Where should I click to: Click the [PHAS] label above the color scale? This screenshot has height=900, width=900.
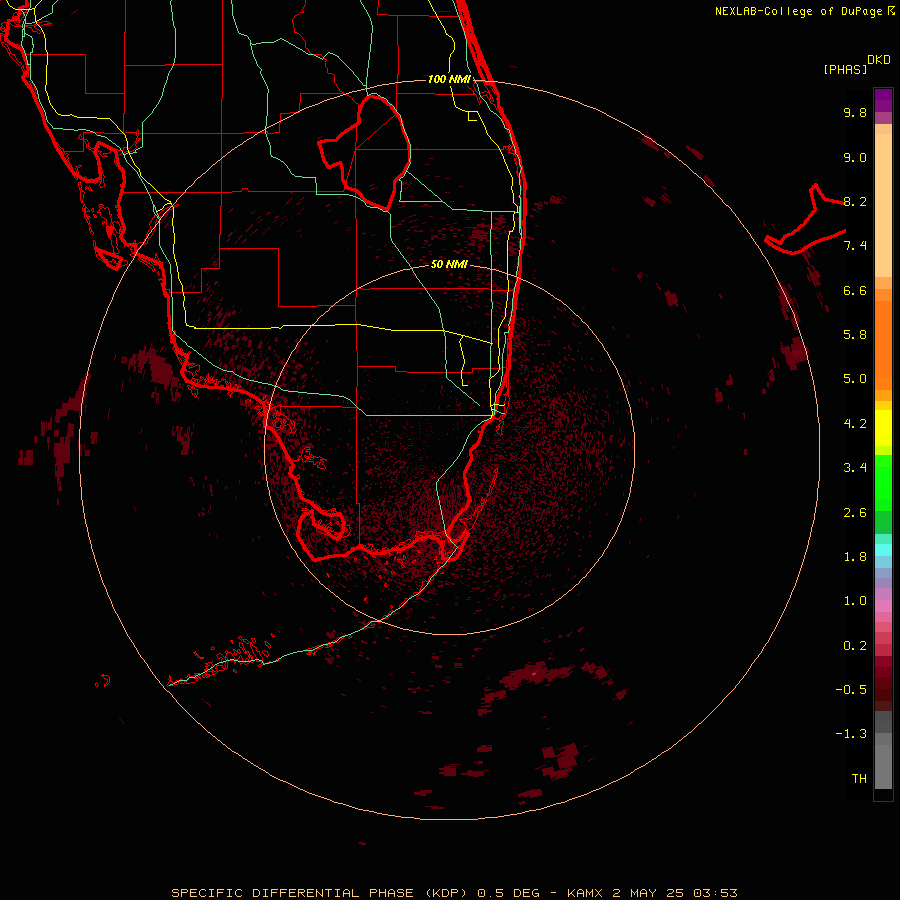(845, 70)
